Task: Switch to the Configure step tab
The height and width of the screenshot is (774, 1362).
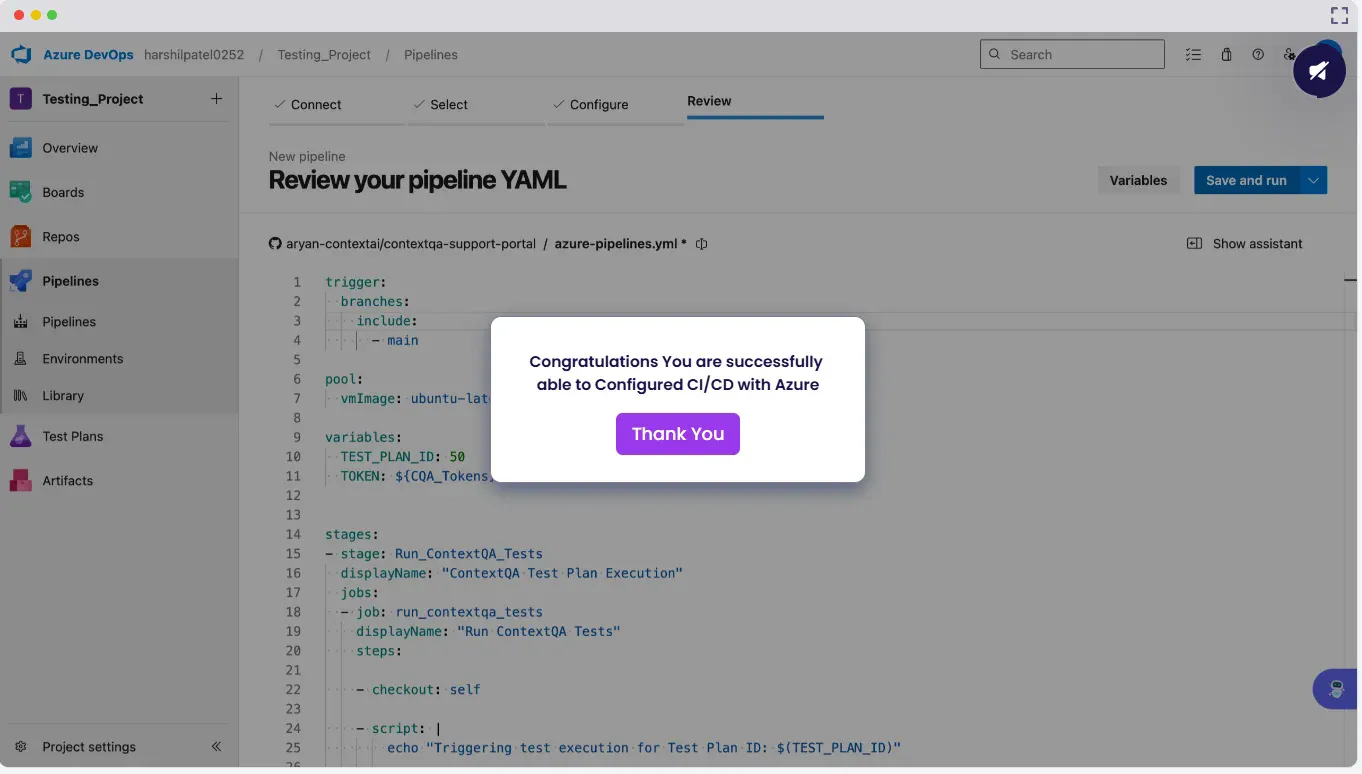Action: coord(598,105)
